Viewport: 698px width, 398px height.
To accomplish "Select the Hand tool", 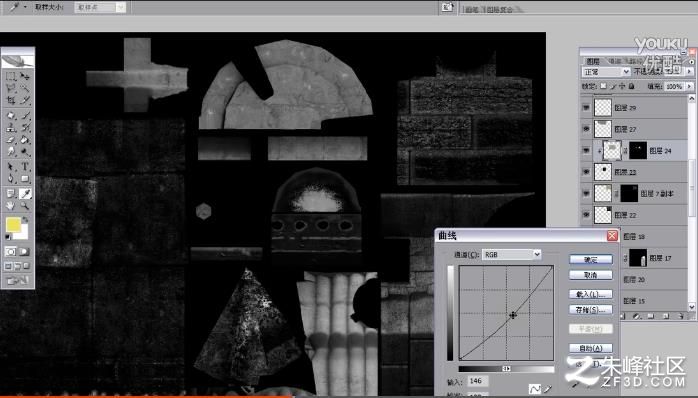I will point(11,206).
